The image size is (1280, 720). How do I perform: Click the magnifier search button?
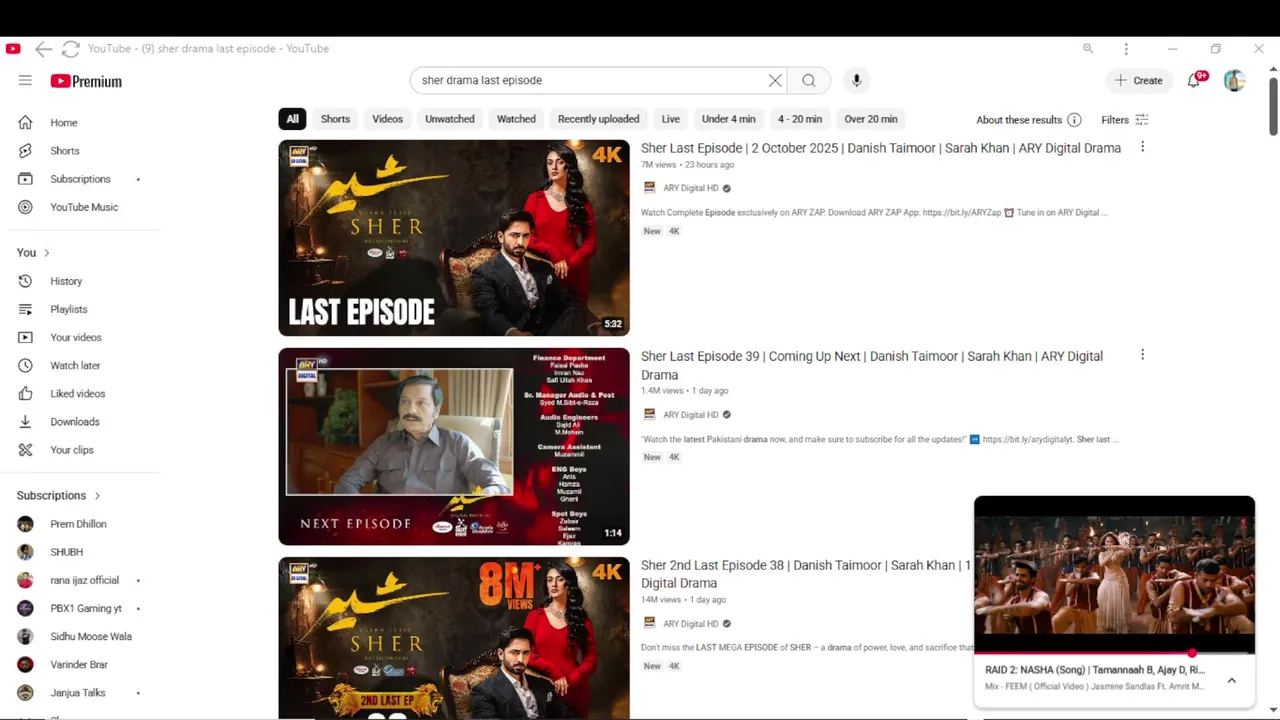point(809,80)
